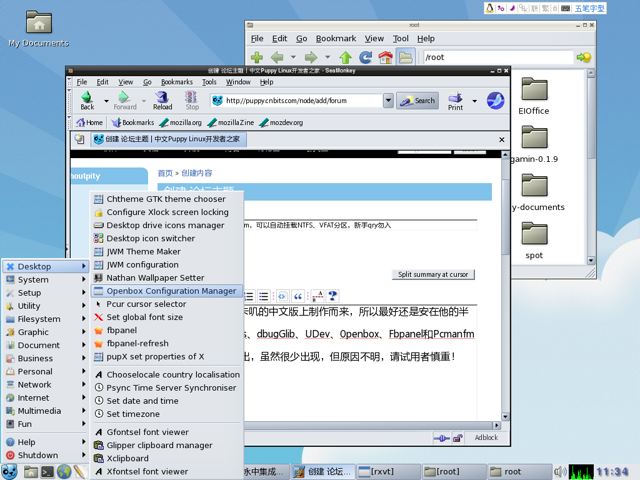Click the Search button in SeaMonkey

417,101
